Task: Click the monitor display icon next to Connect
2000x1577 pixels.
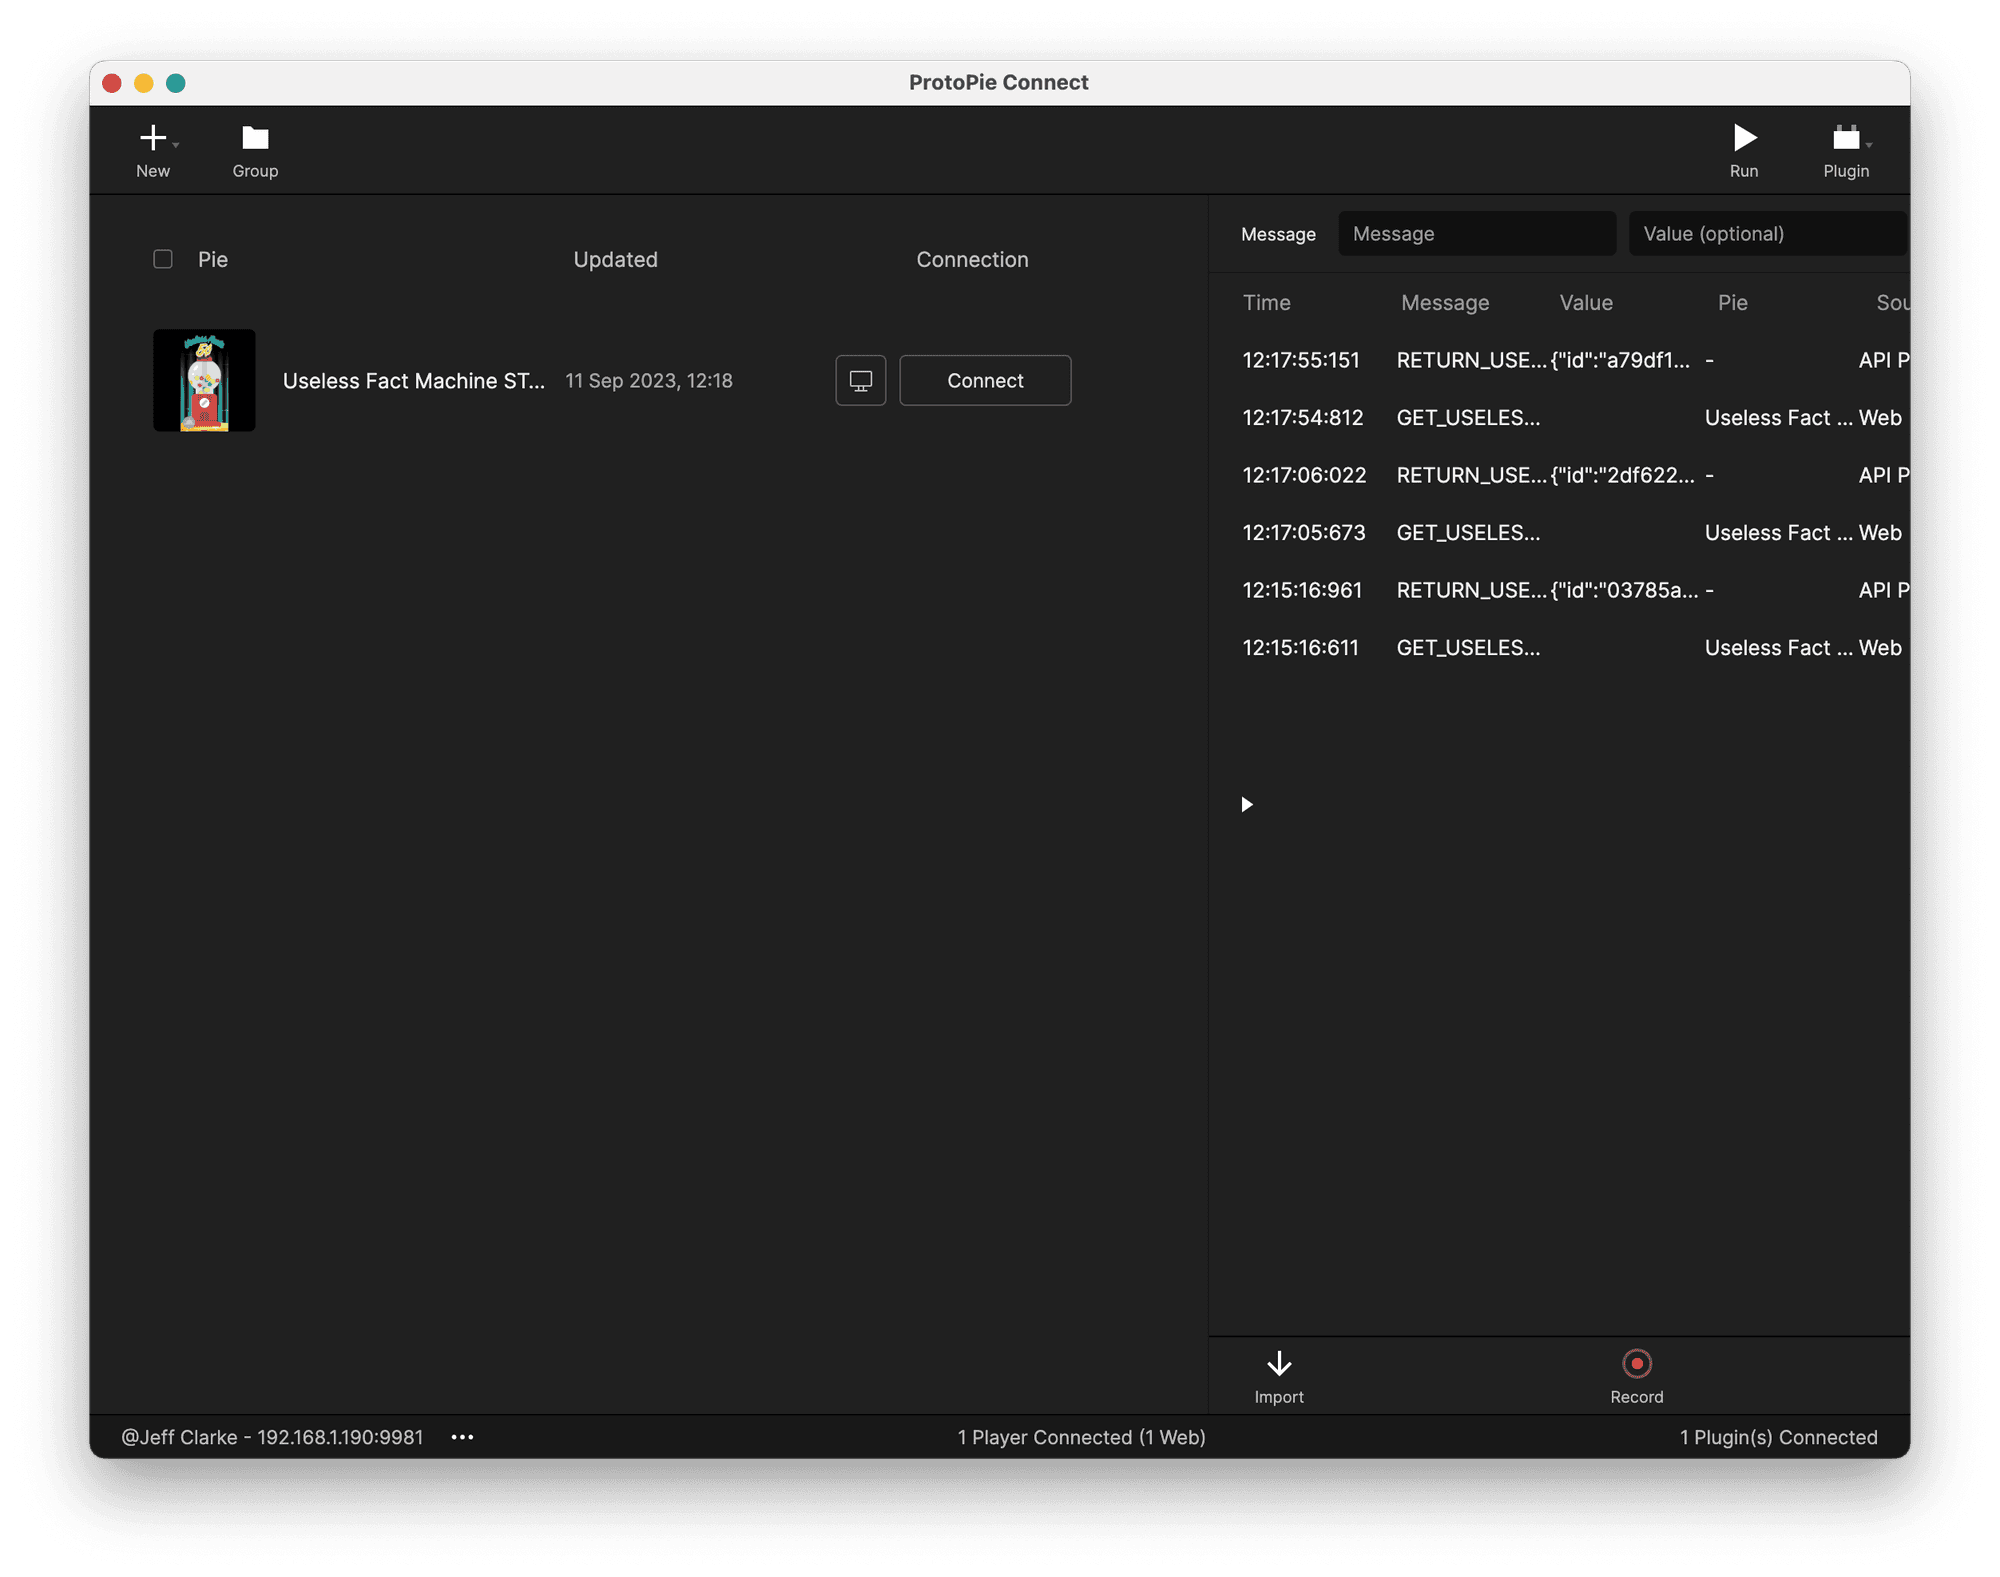Action: pyautogui.click(x=860, y=380)
